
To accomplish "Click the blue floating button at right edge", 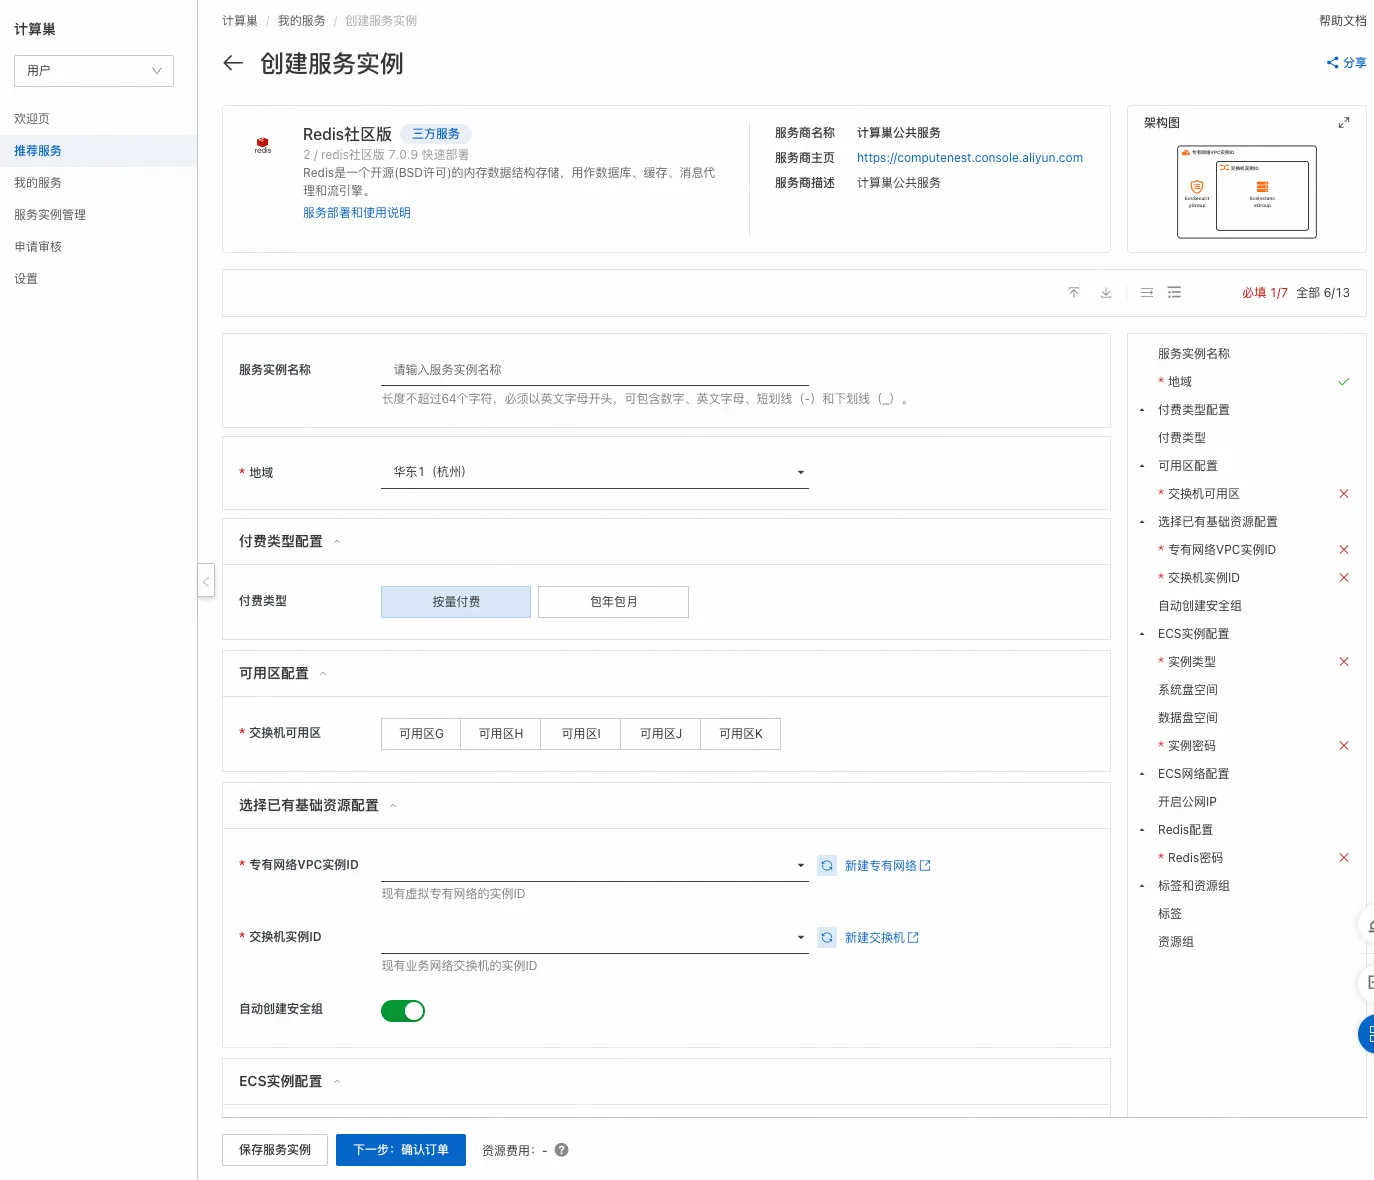I will 1367,1034.
